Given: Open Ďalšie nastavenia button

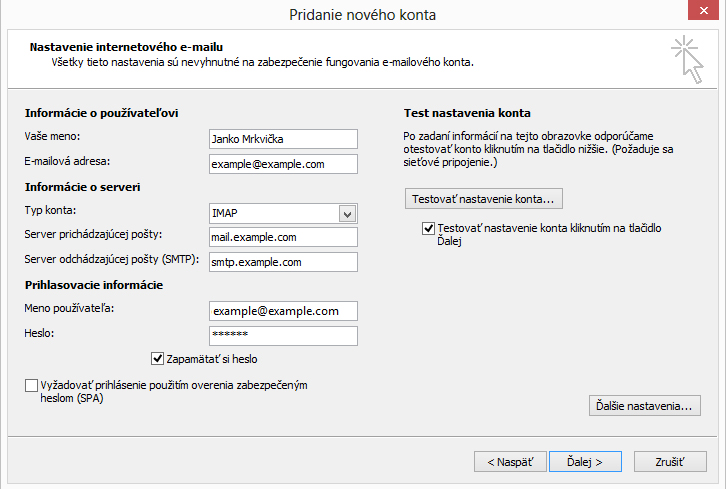Looking at the screenshot, I should tap(644, 406).
